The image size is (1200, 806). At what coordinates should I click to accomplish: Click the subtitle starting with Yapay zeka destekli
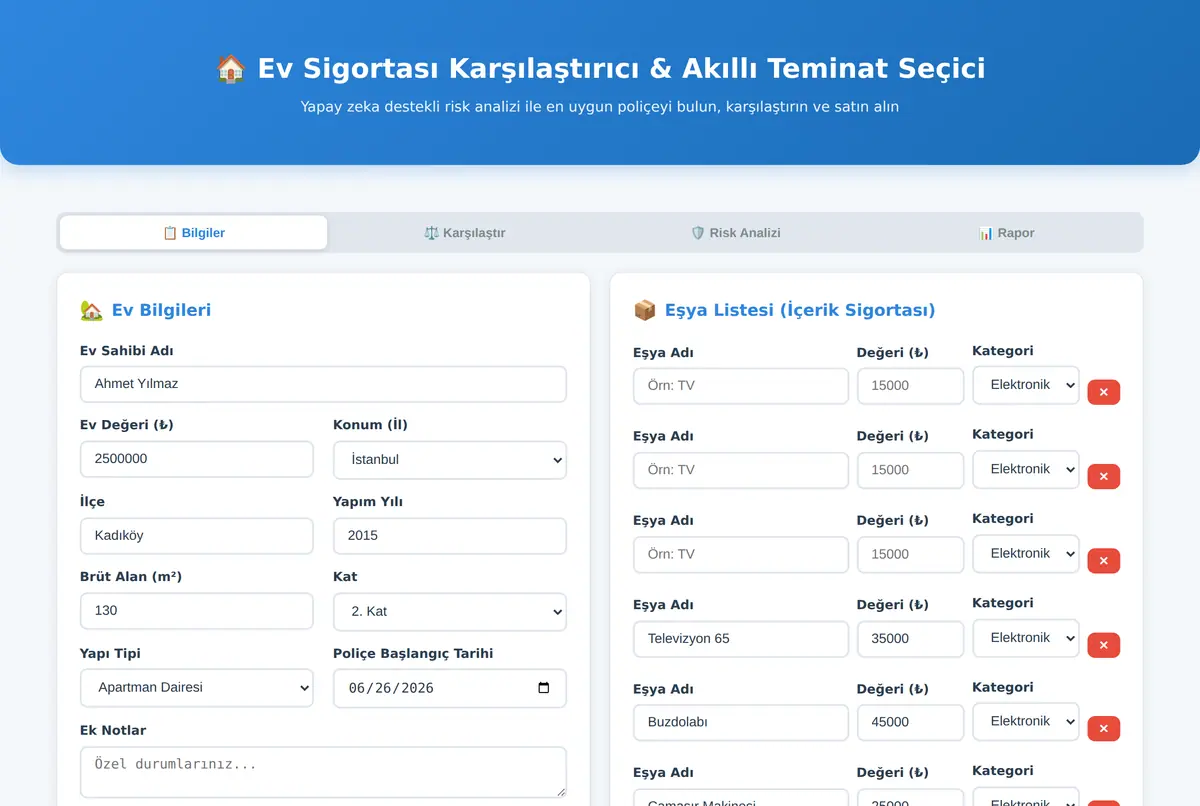pyautogui.click(x=600, y=106)
